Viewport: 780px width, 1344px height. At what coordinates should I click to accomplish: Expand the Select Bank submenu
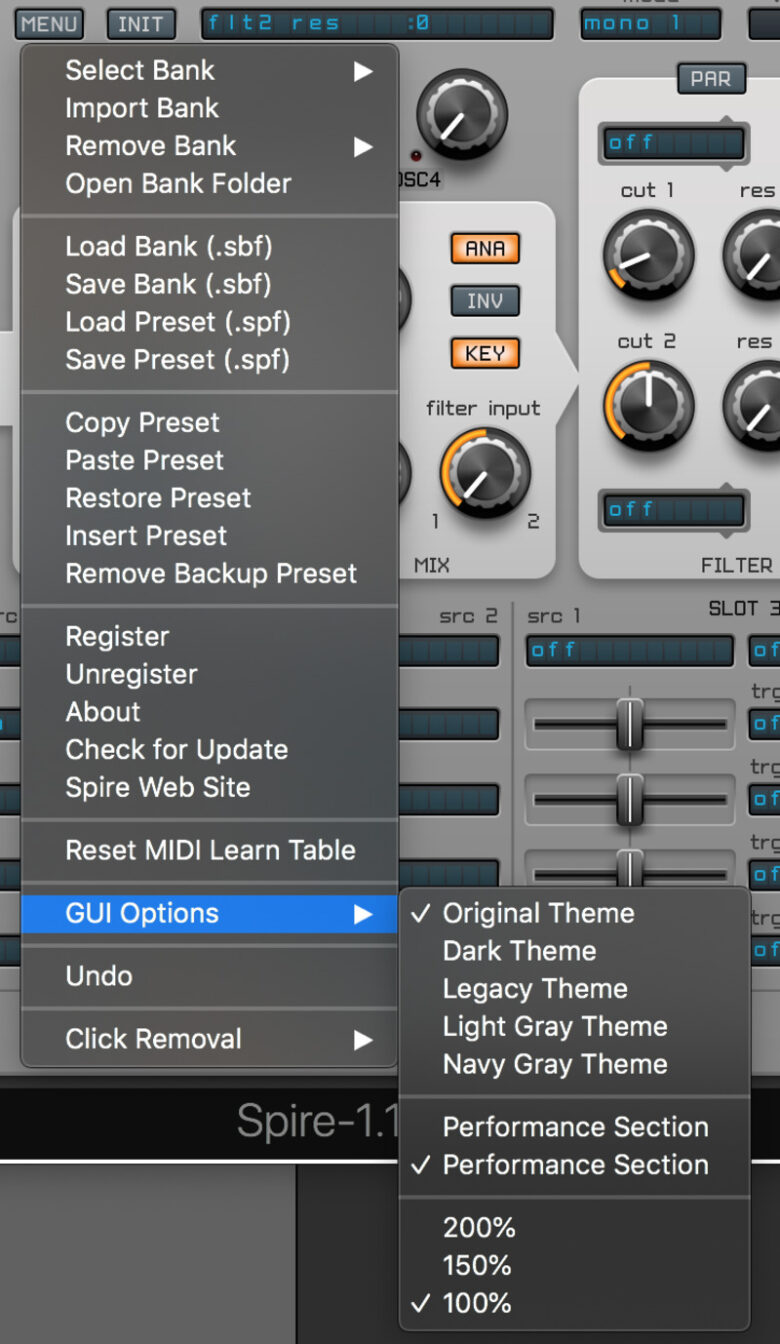(x=210, y=70)
